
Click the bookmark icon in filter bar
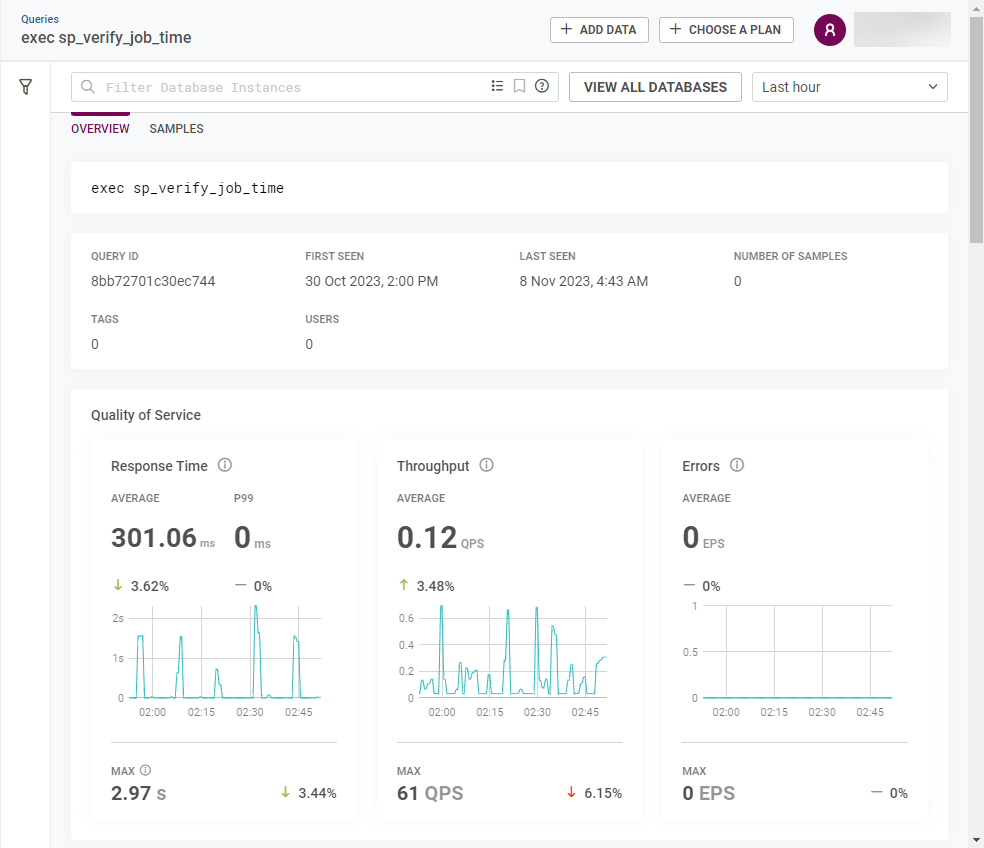click(x=519, y=87)
